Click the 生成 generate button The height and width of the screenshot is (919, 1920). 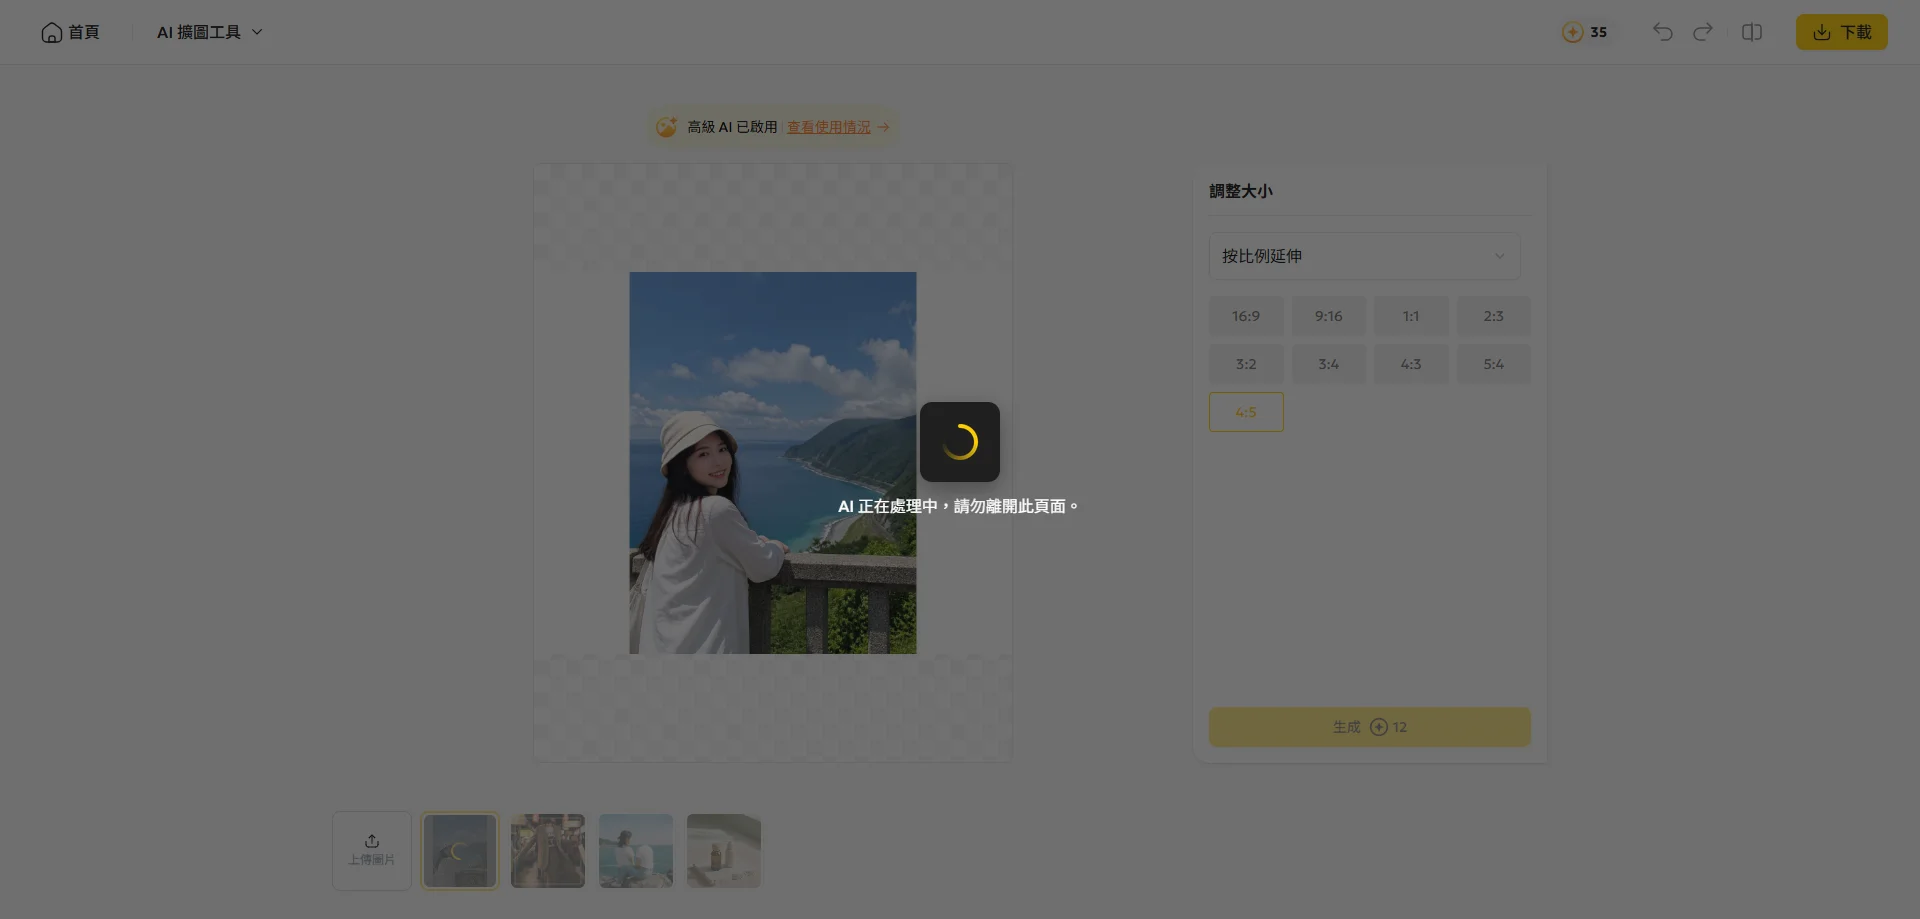click(x=1369, y=727)
